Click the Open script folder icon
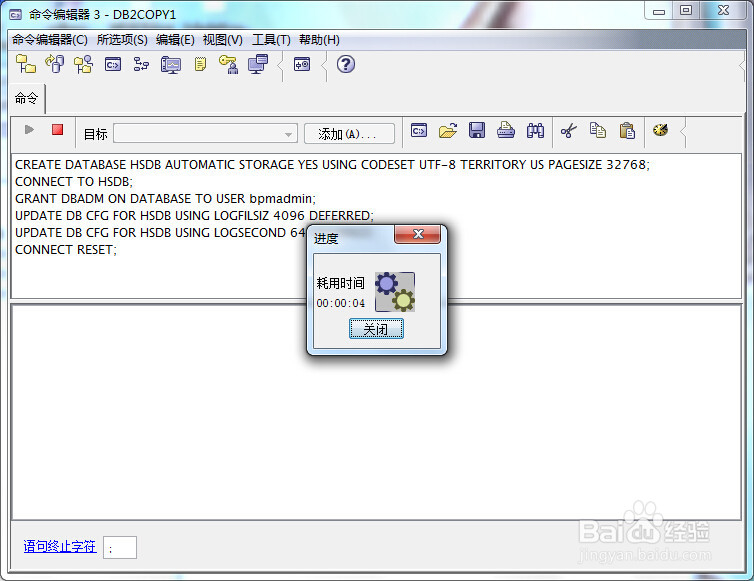The width and height of the screenshot is (754, 581). click(x=448, y=130)
